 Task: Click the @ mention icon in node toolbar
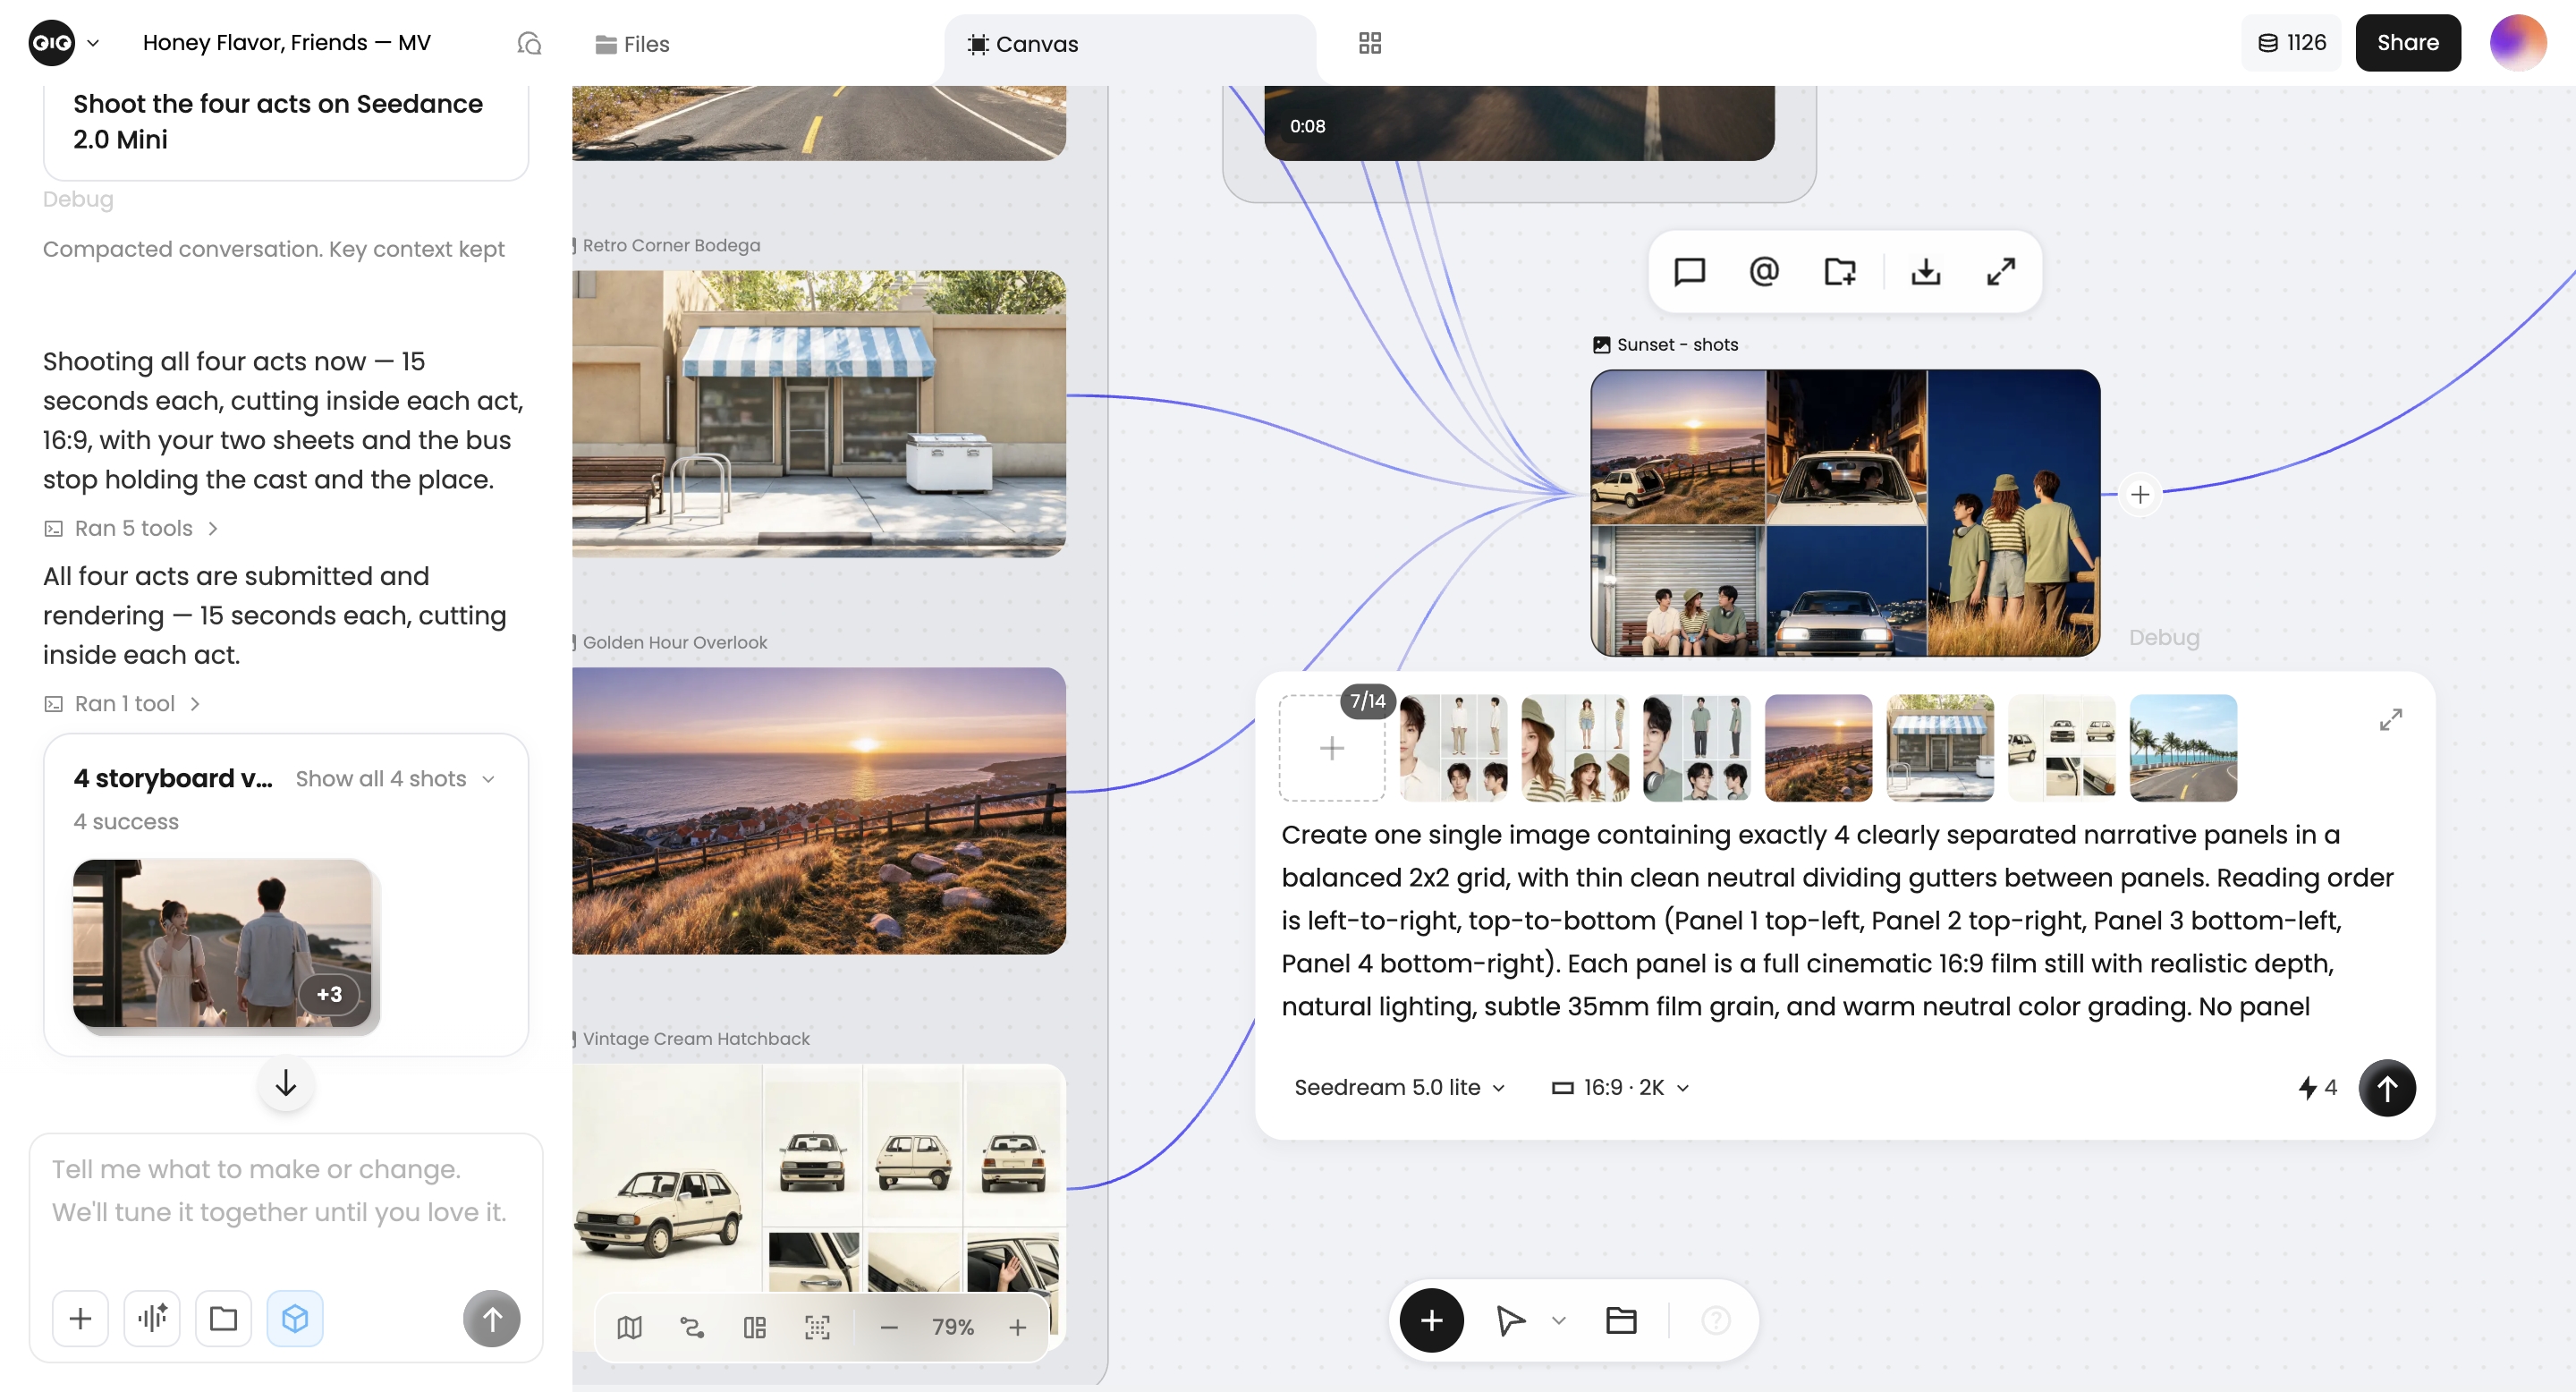point(1764,272)
